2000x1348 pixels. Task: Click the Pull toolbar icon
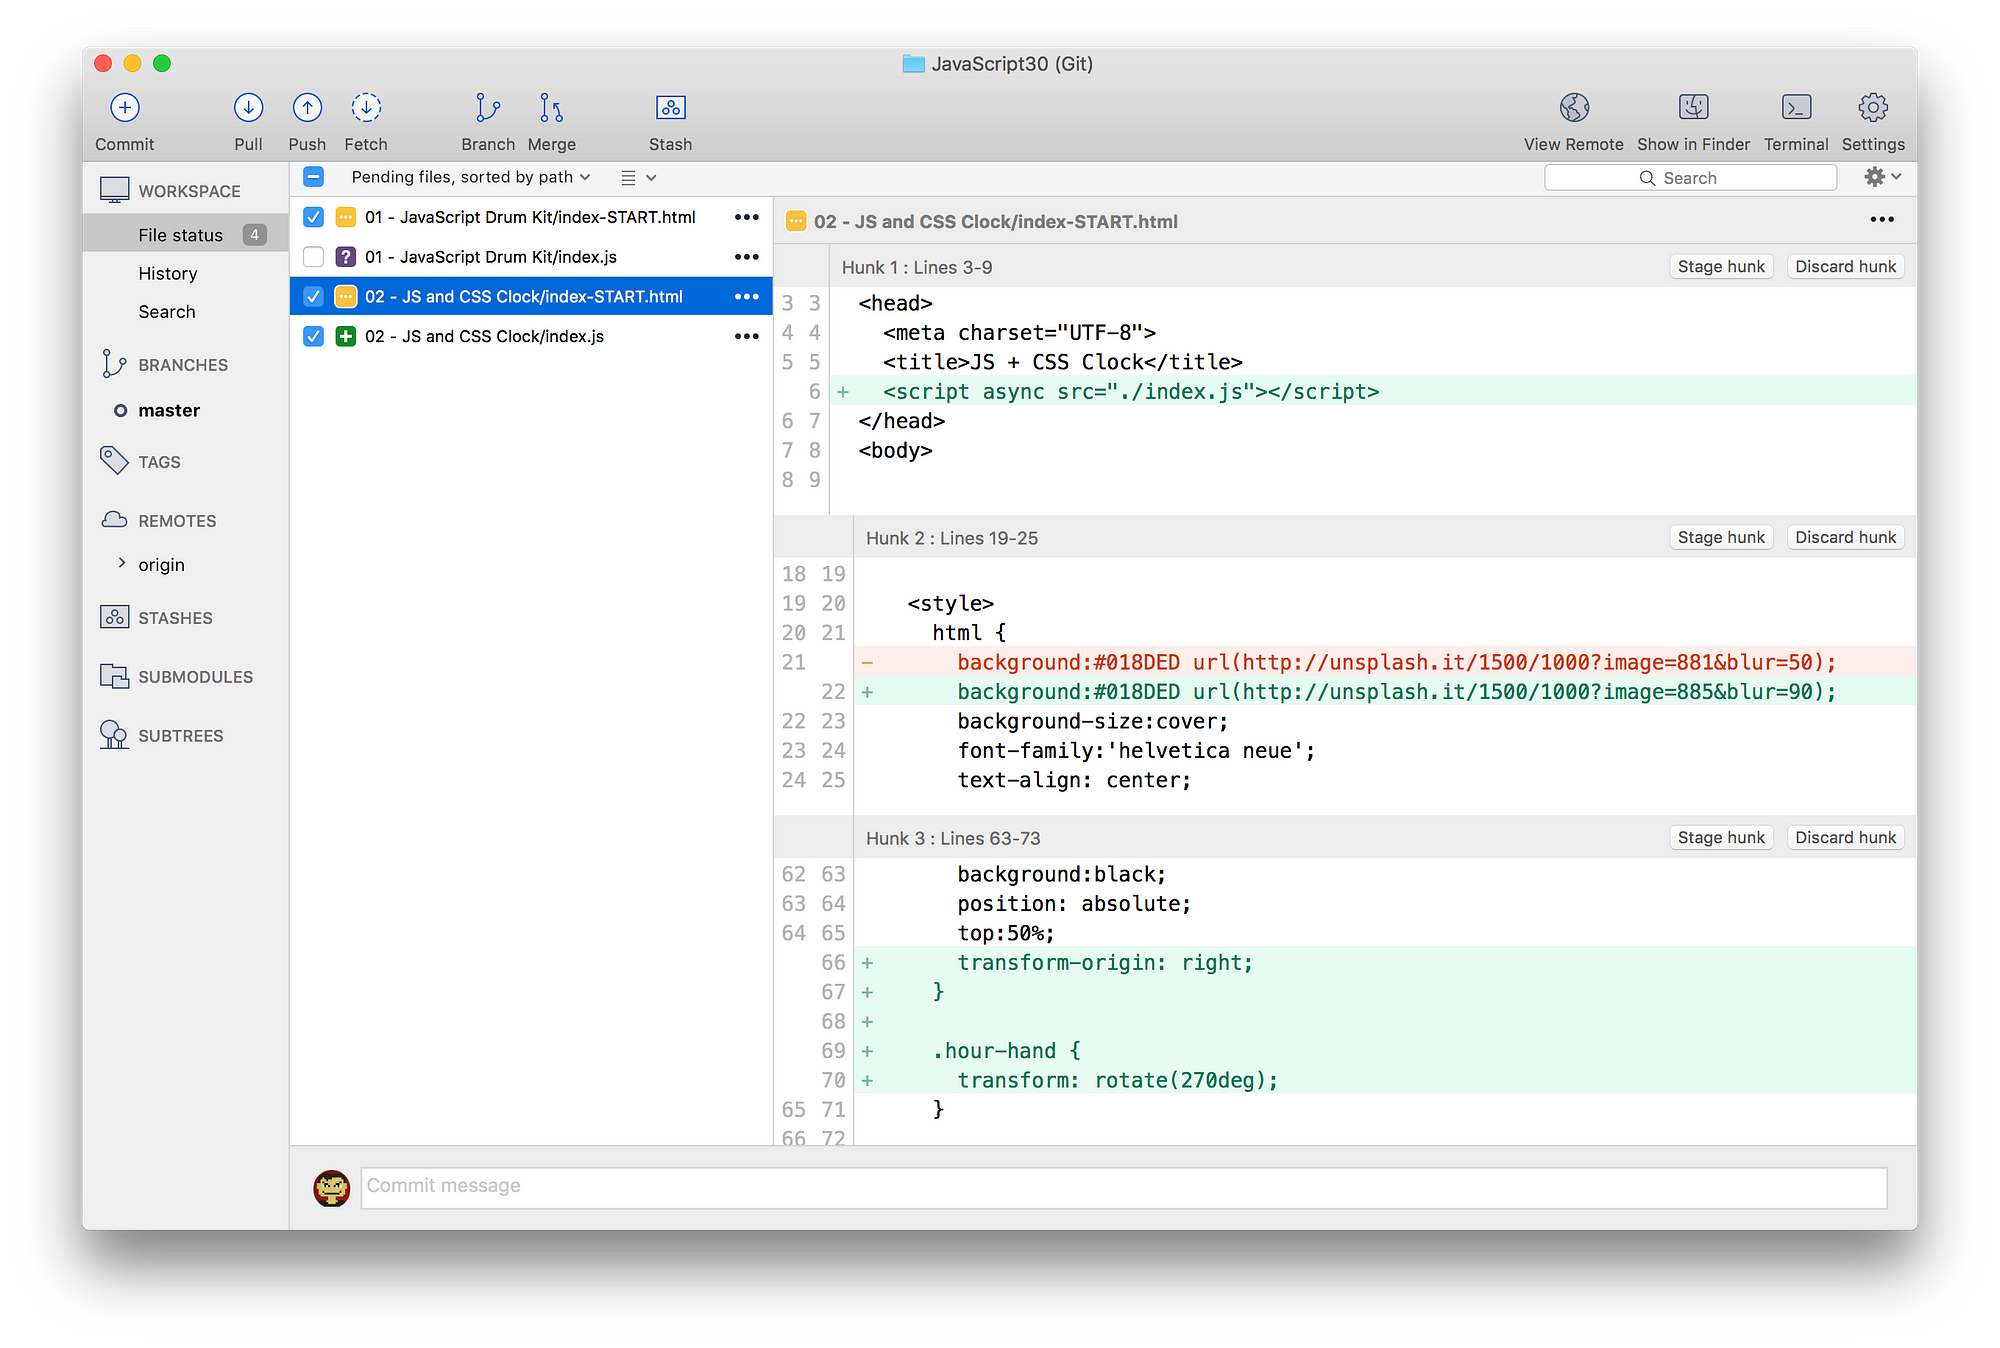coord(248,107)
